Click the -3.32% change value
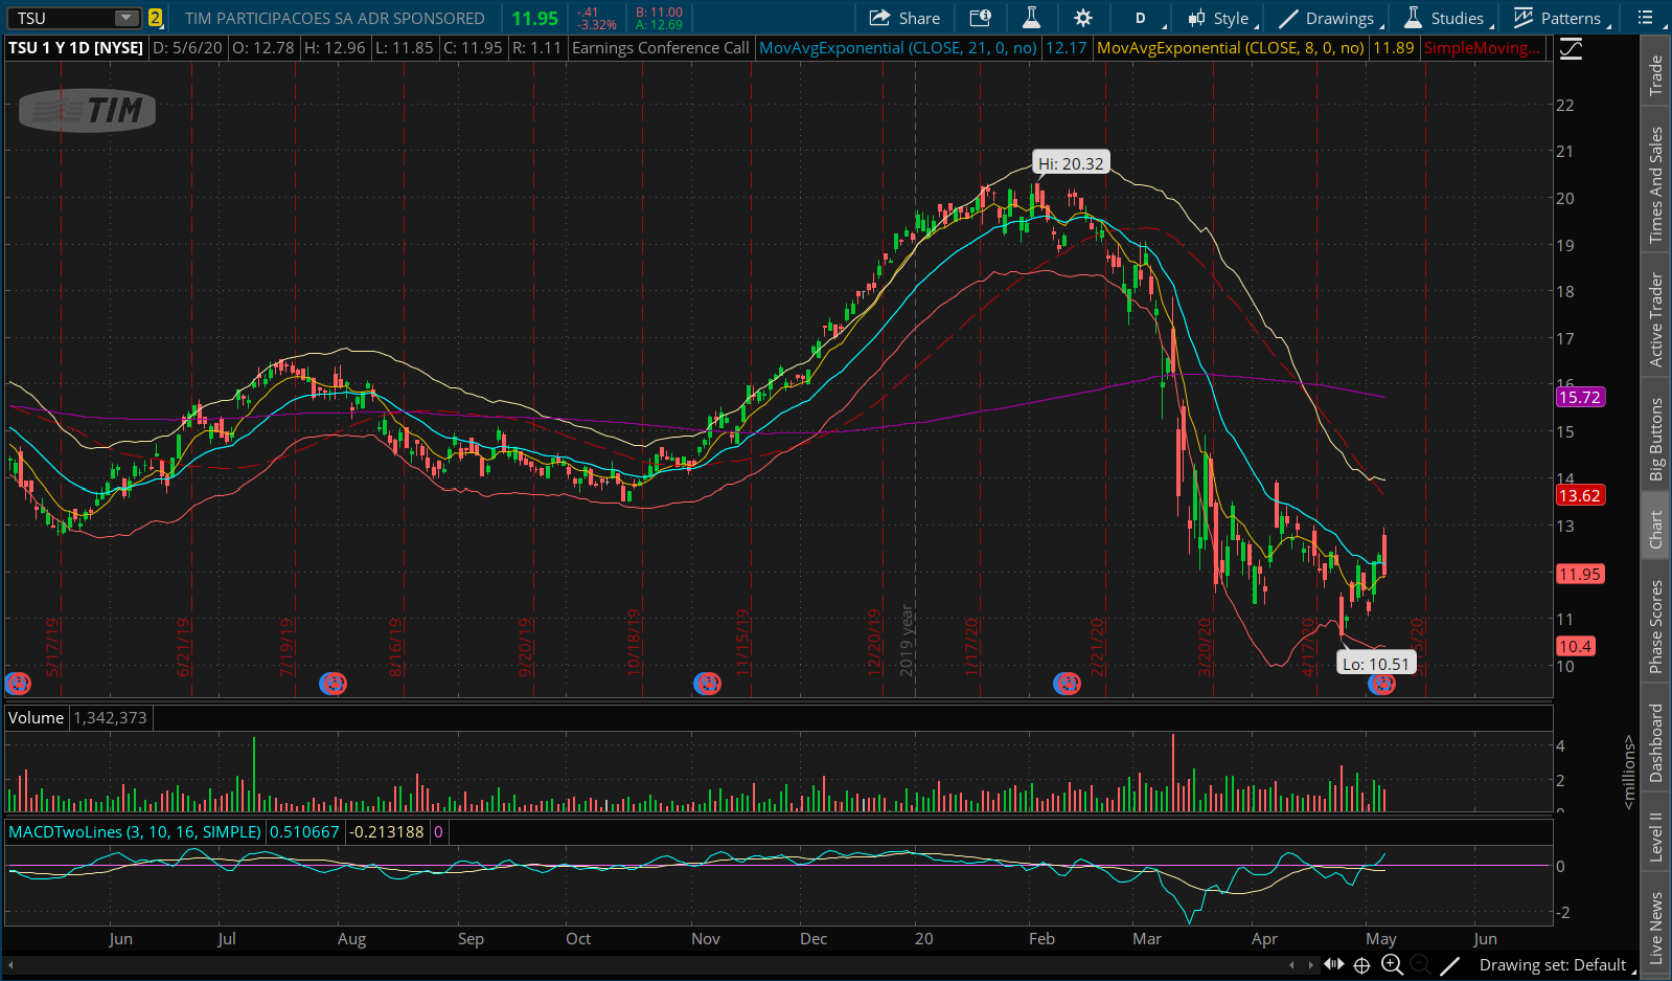Viewport: 1672px width, 981px height. (x=597, y=25)
